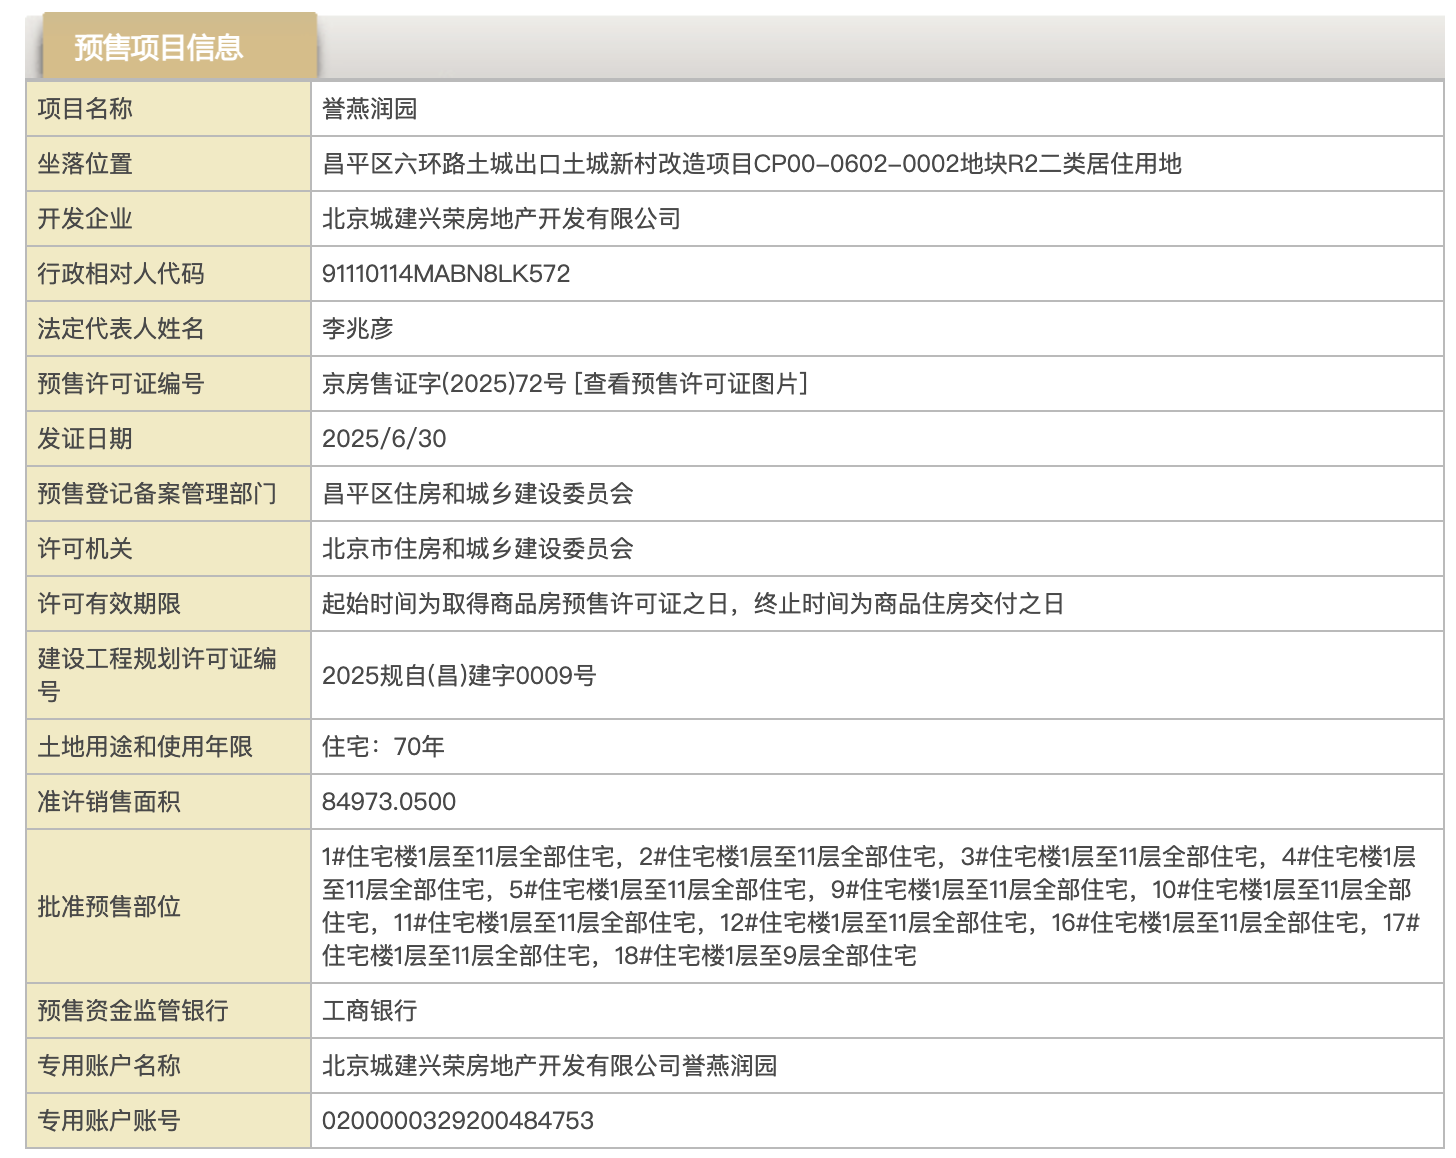Image resolution: width=1456 pixels, height=1158 pixels.
Task: Click the 专用账户名称 account name value
Action: point(549,1066)
